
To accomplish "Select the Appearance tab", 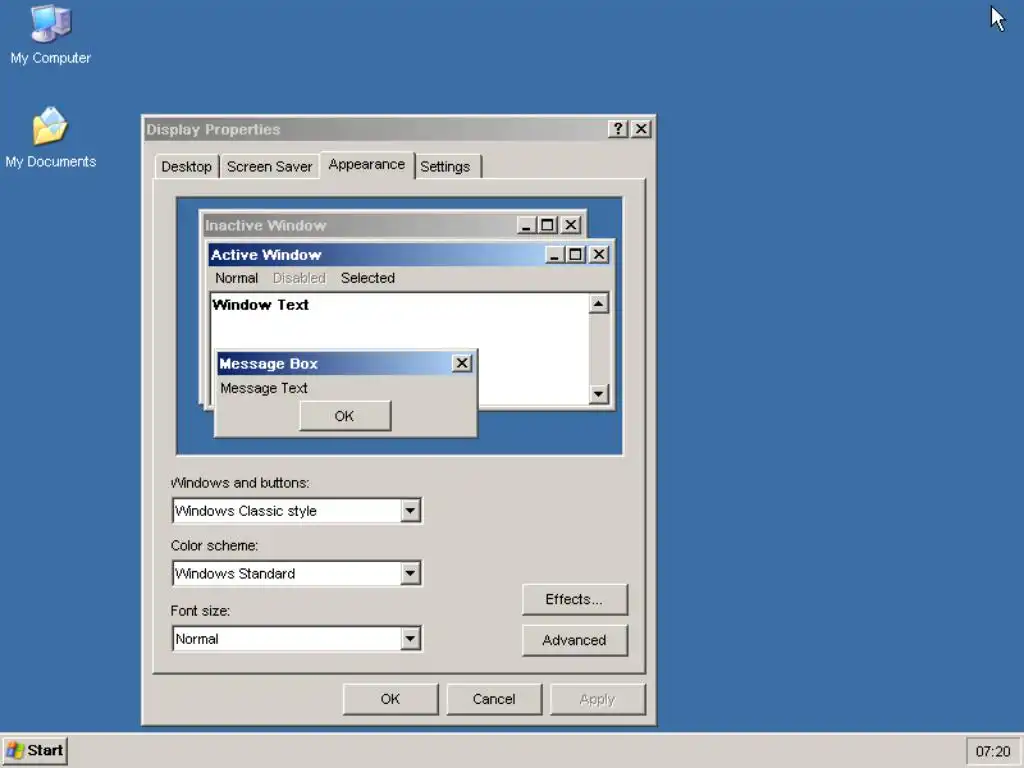I will (366, 165).
